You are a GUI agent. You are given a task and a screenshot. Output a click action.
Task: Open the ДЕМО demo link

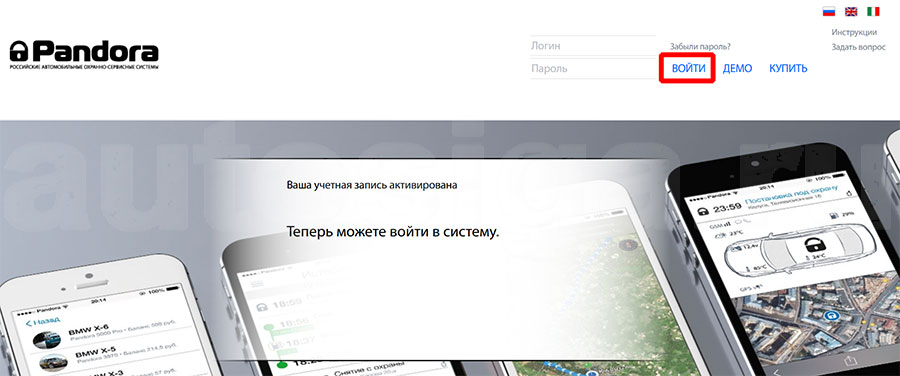[x=738, y=68]
